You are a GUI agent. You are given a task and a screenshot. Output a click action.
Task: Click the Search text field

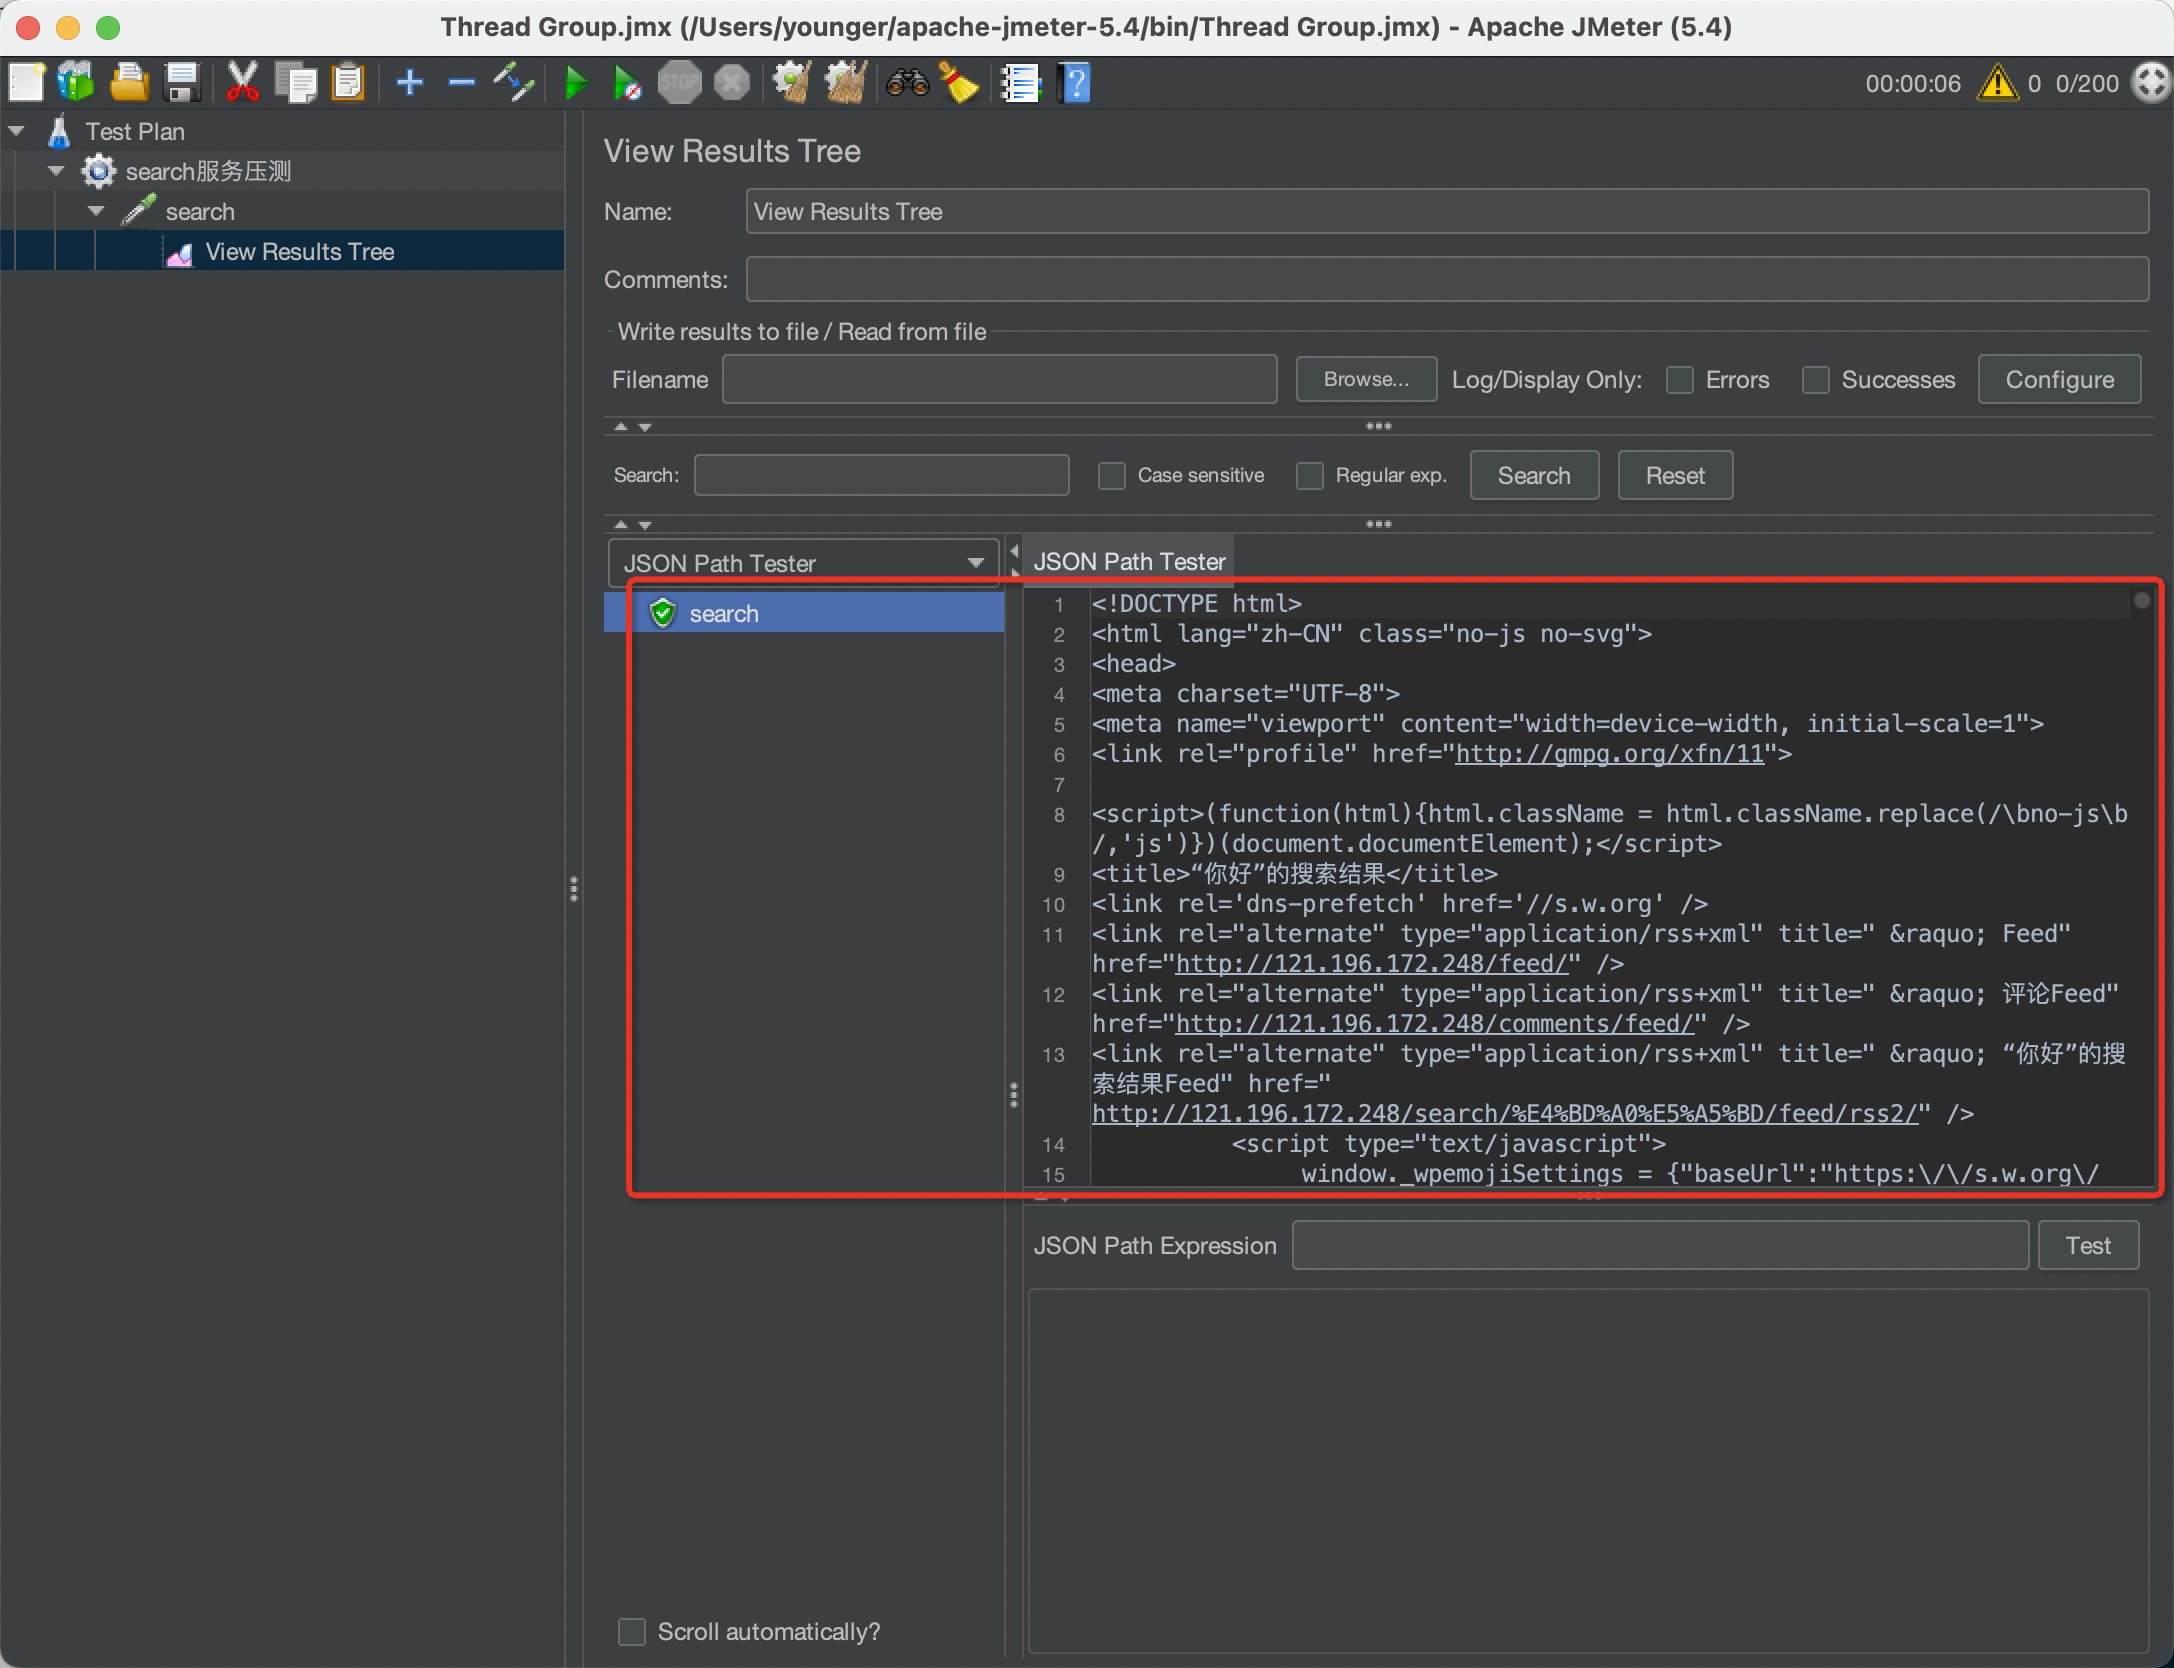pos(881,475)
